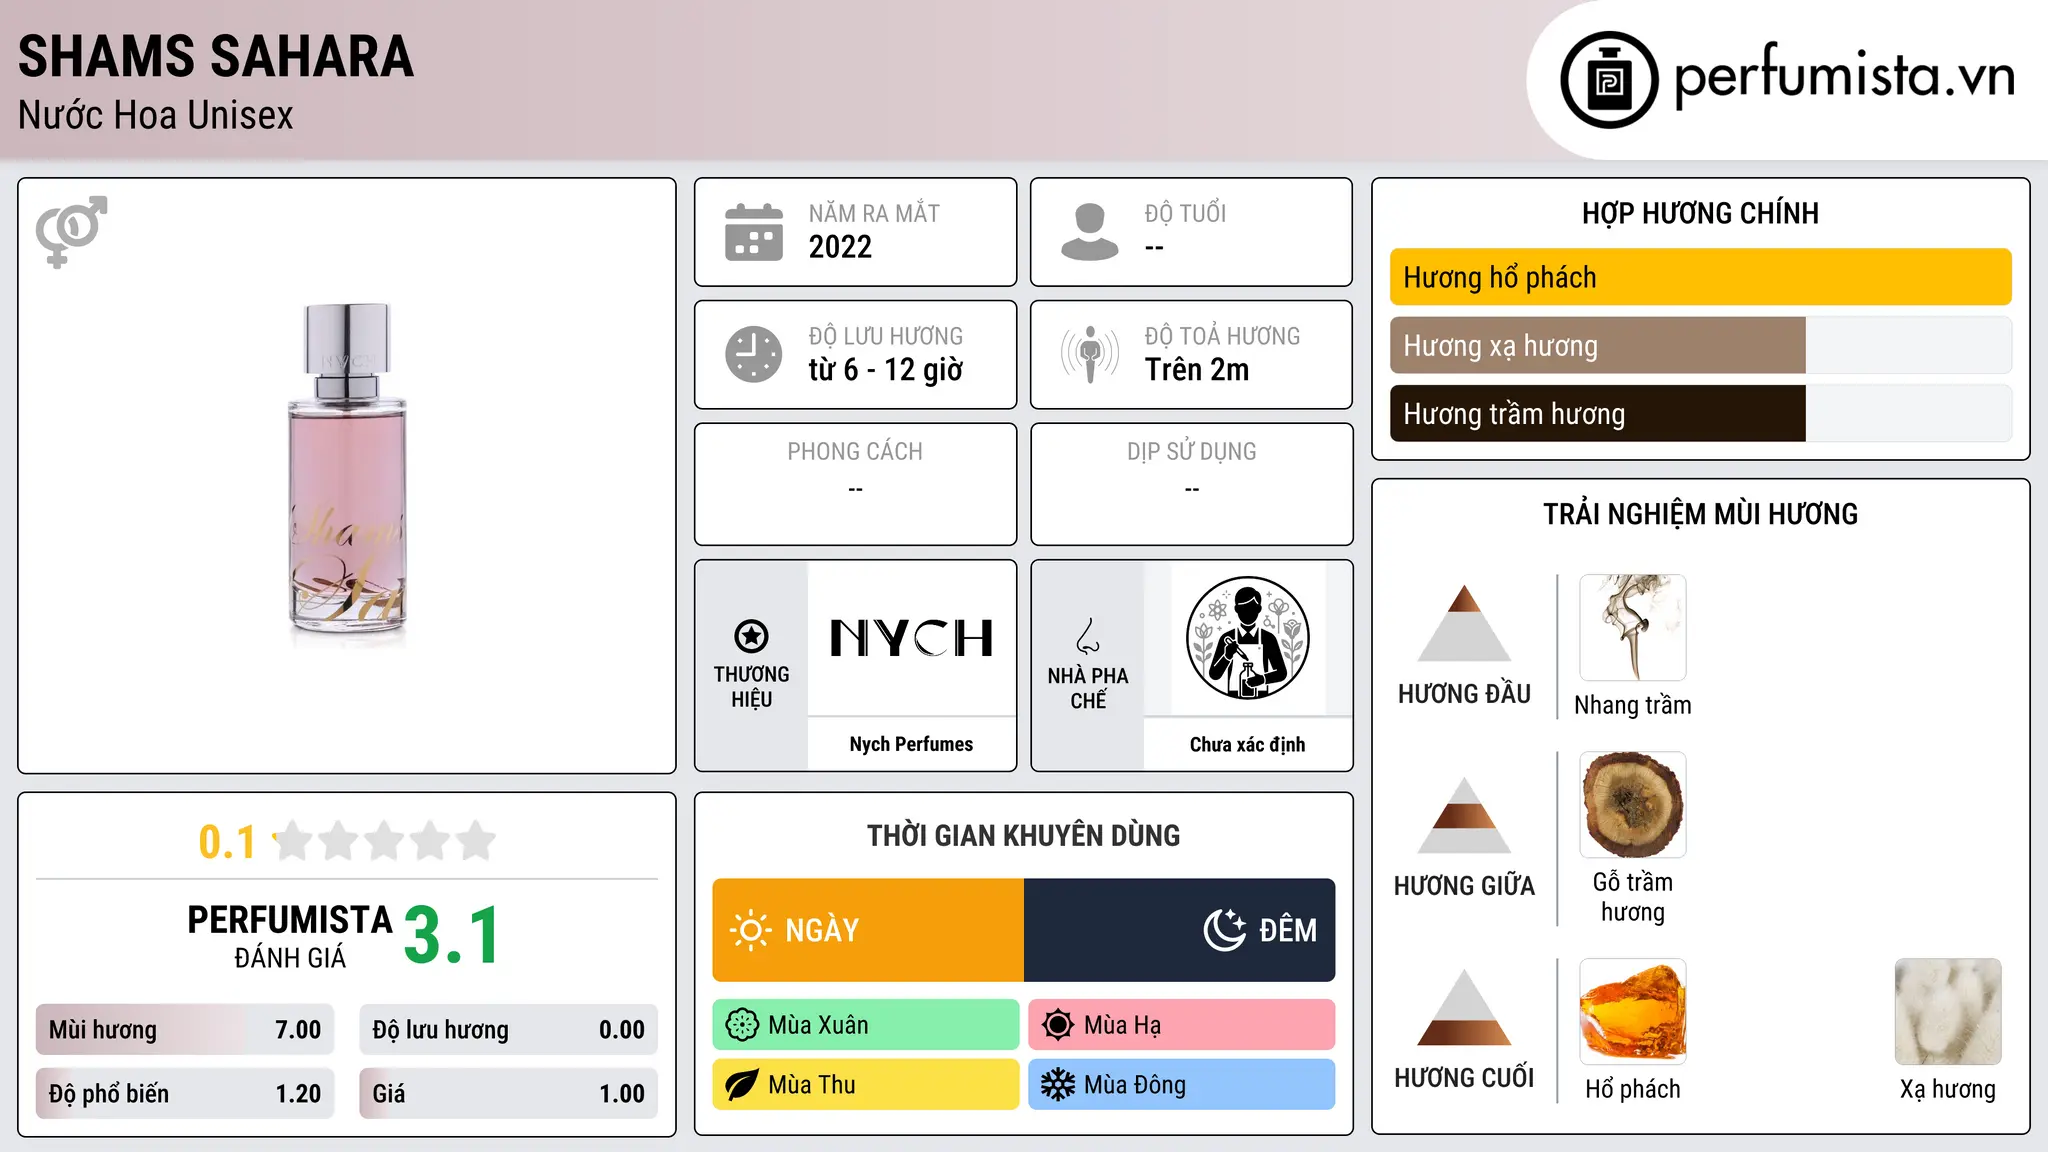
Task: Click the Hương cuối pyramid icon
Action: 1464,1007
